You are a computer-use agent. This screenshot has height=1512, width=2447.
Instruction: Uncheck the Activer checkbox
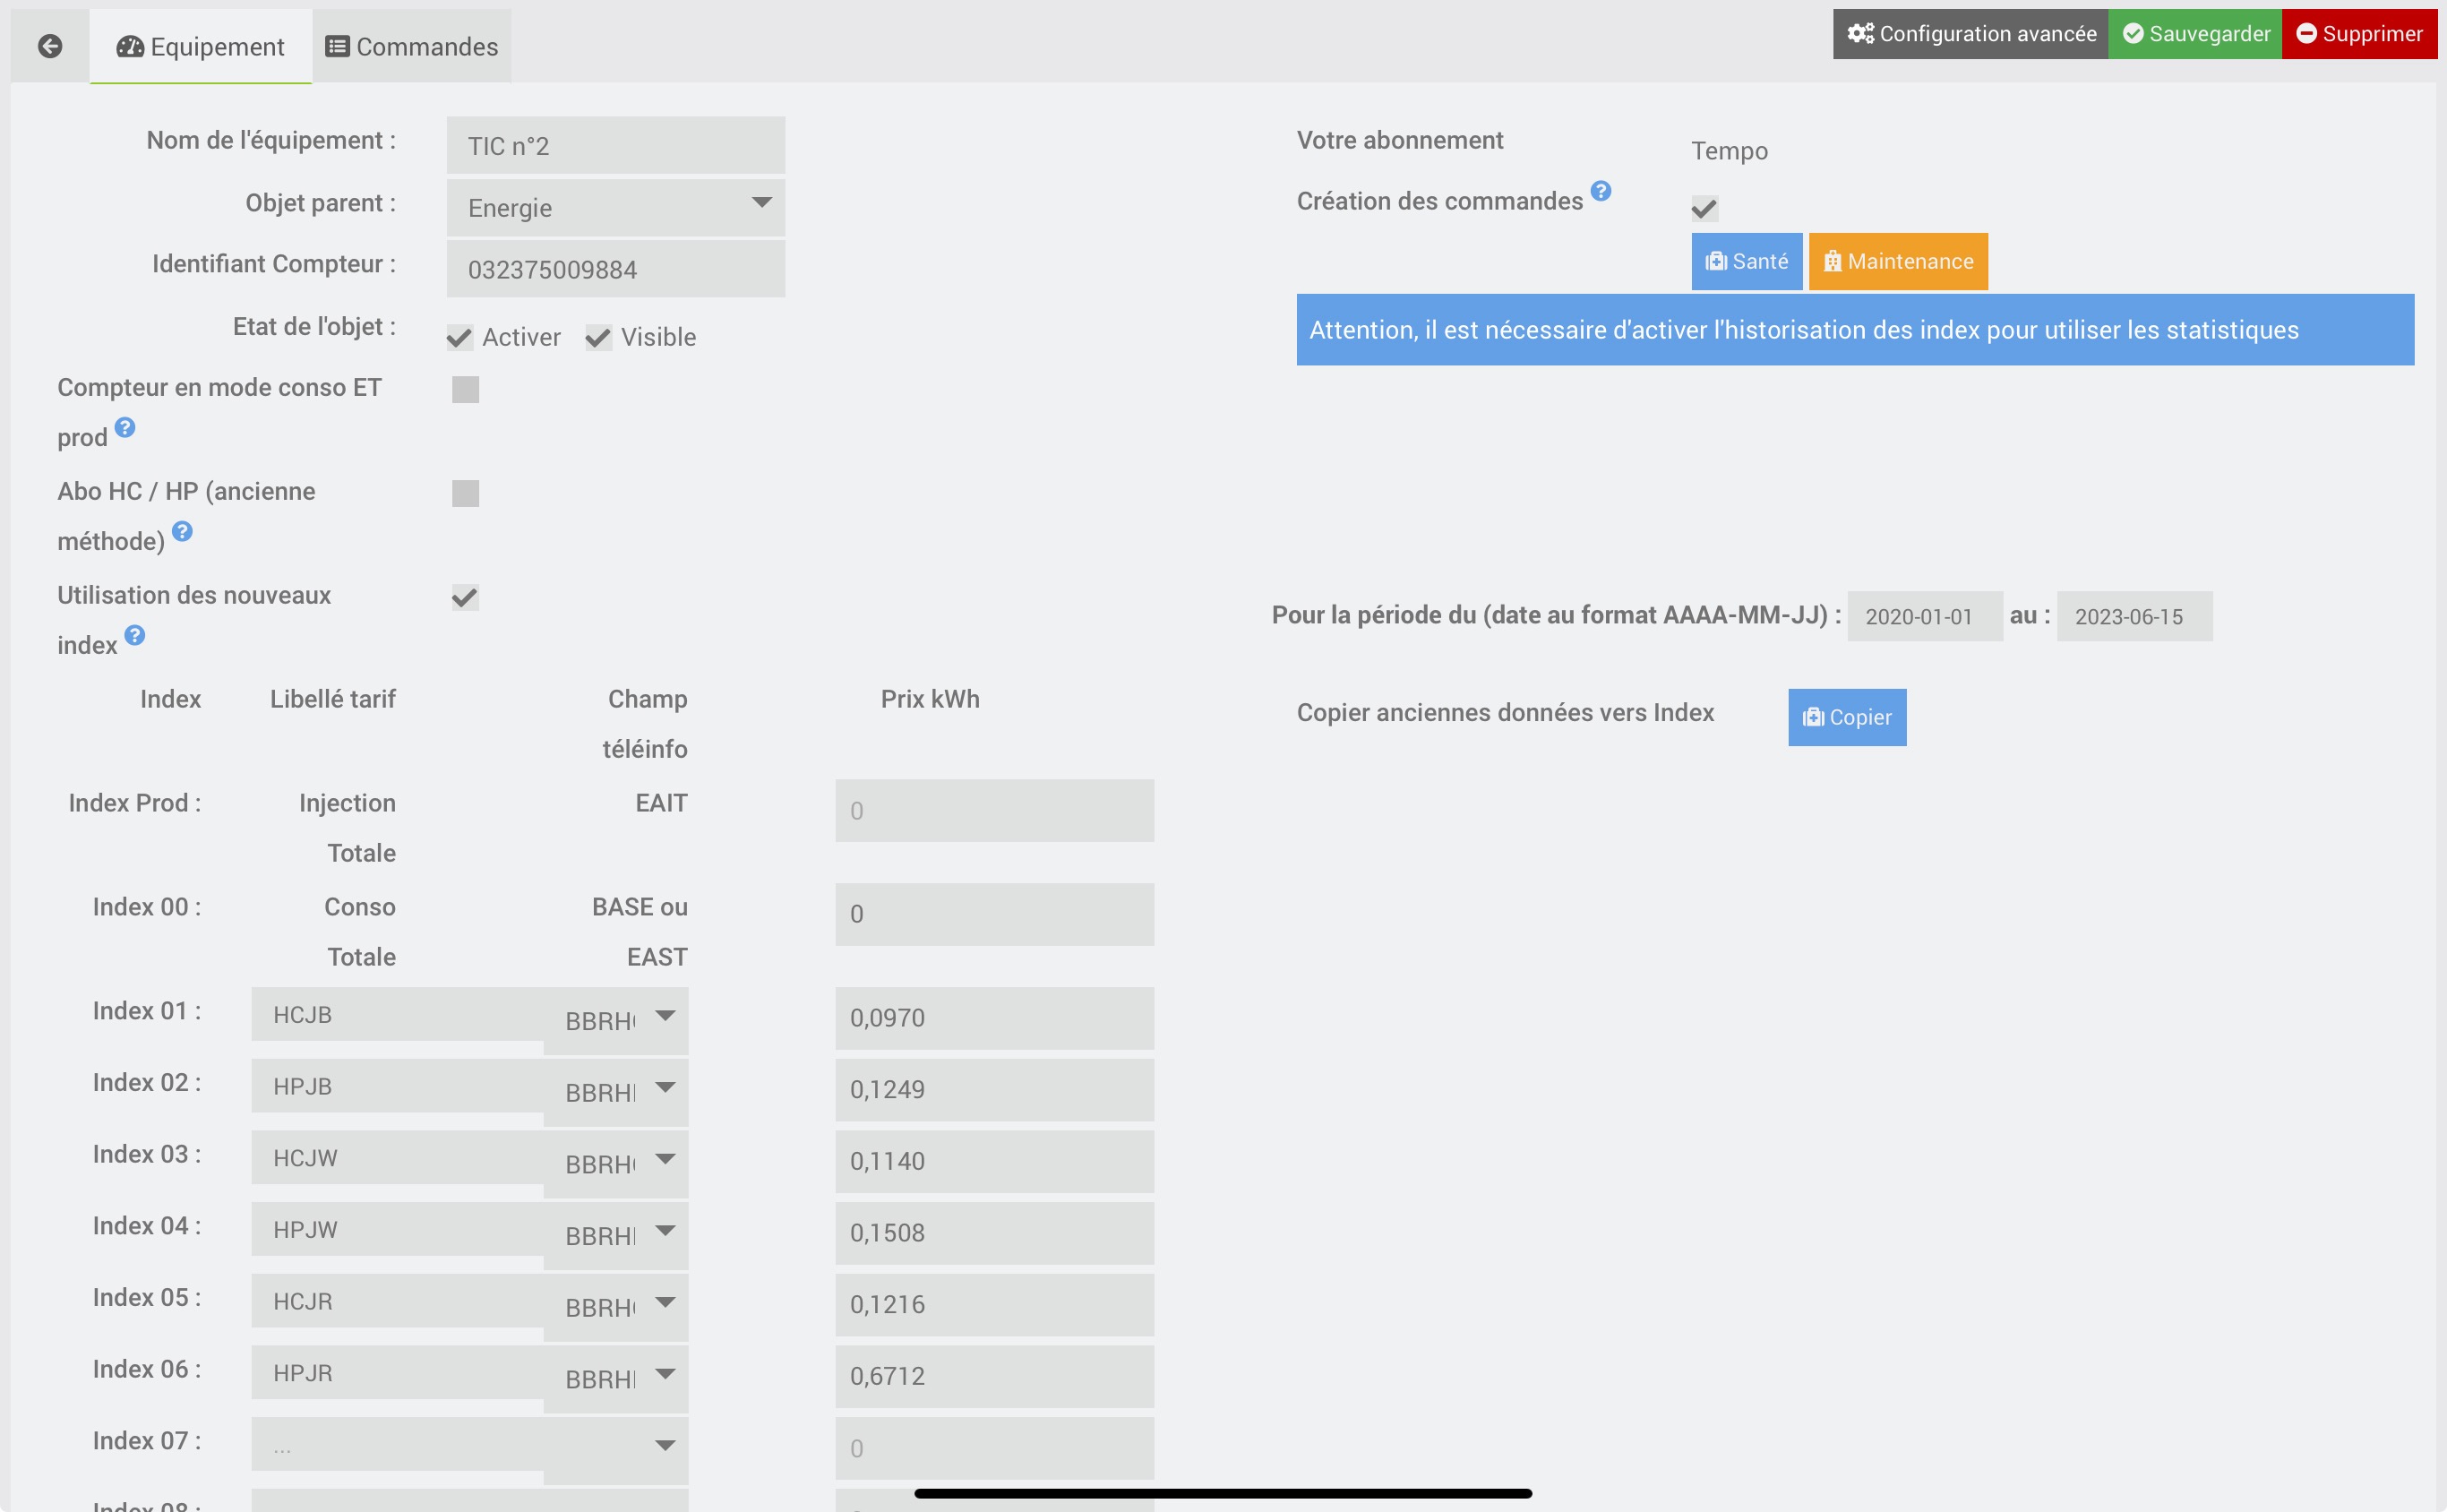click(x=460, y=338)
